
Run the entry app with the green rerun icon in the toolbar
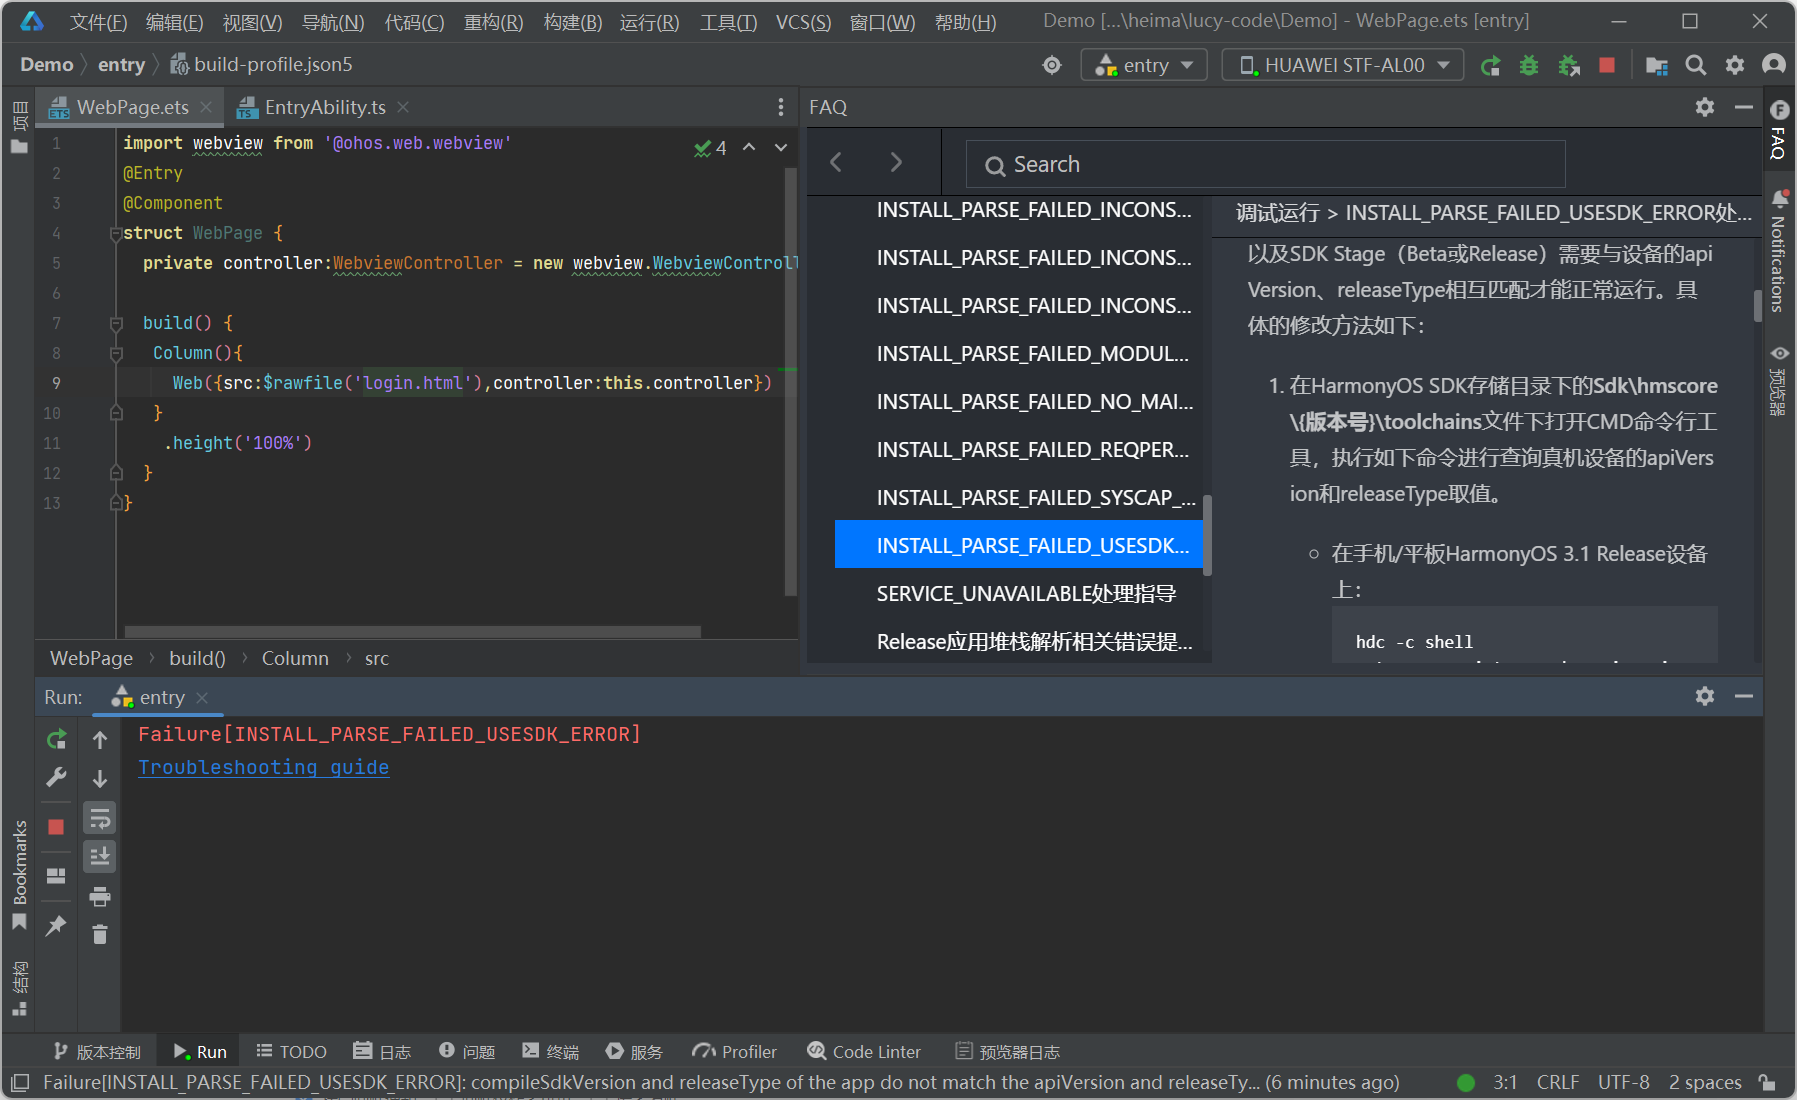coord(1490,65)
